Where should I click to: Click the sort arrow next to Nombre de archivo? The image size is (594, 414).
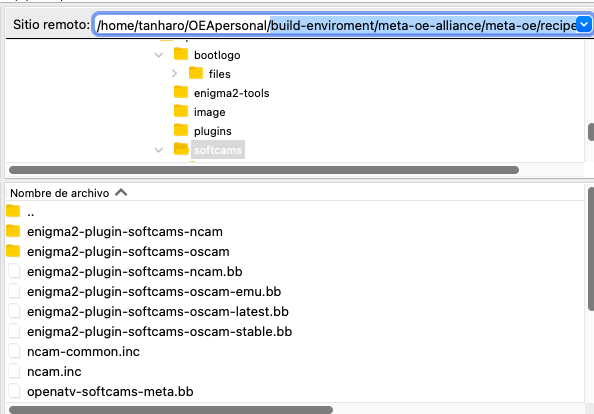click(121, 192)
